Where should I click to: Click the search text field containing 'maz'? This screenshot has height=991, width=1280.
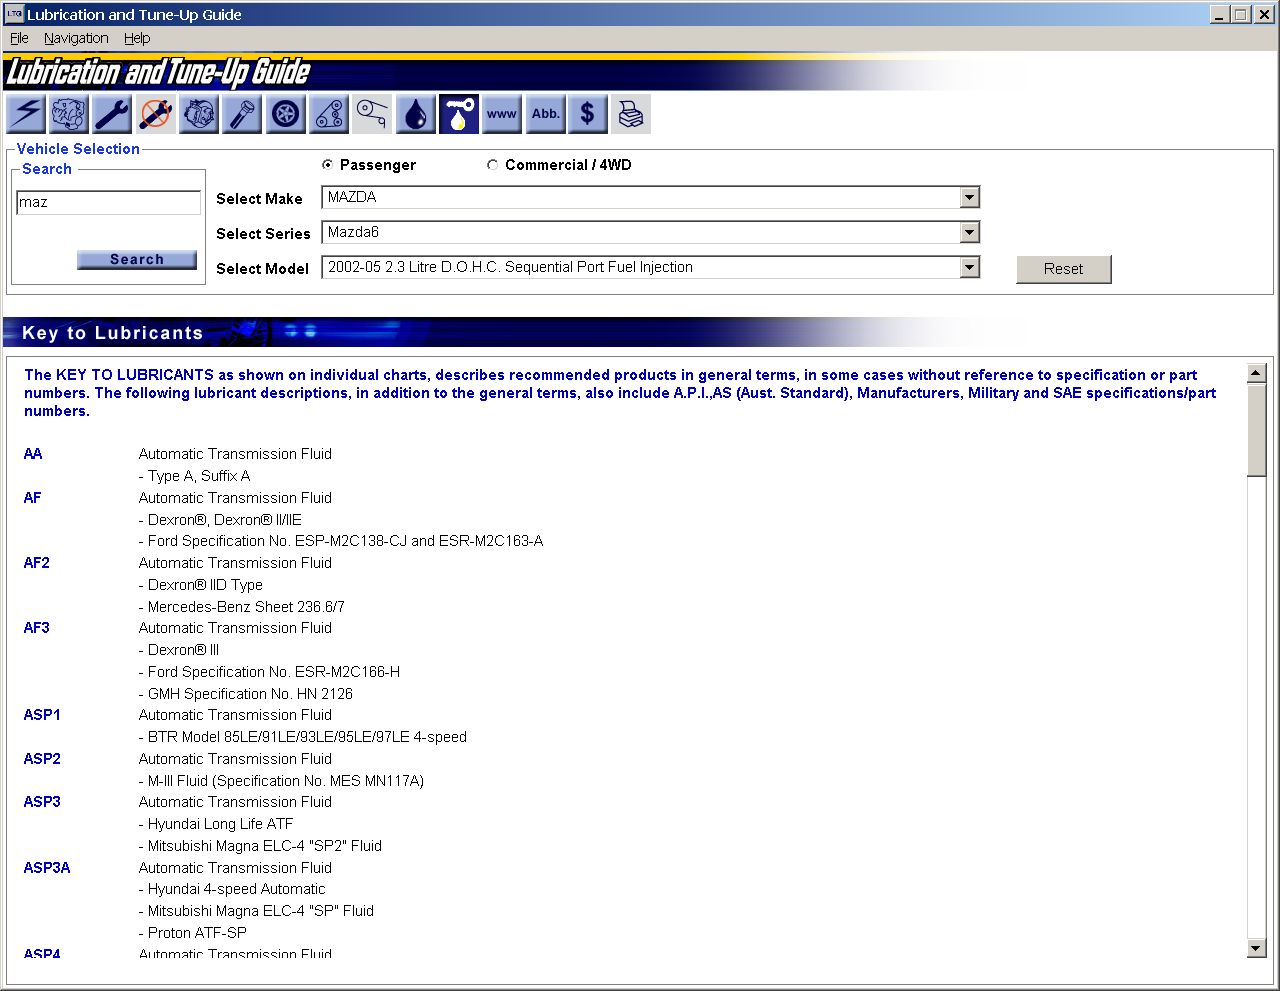point(109,202)
